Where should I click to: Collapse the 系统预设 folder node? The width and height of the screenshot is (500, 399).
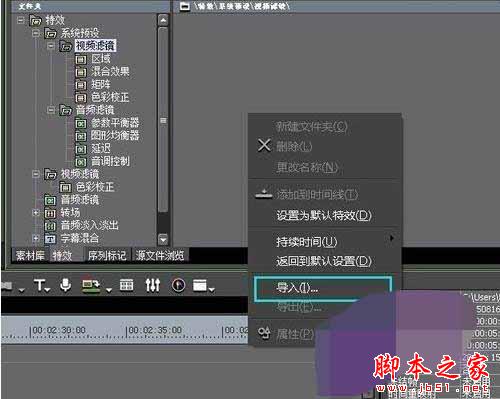[x=36, y=33]
